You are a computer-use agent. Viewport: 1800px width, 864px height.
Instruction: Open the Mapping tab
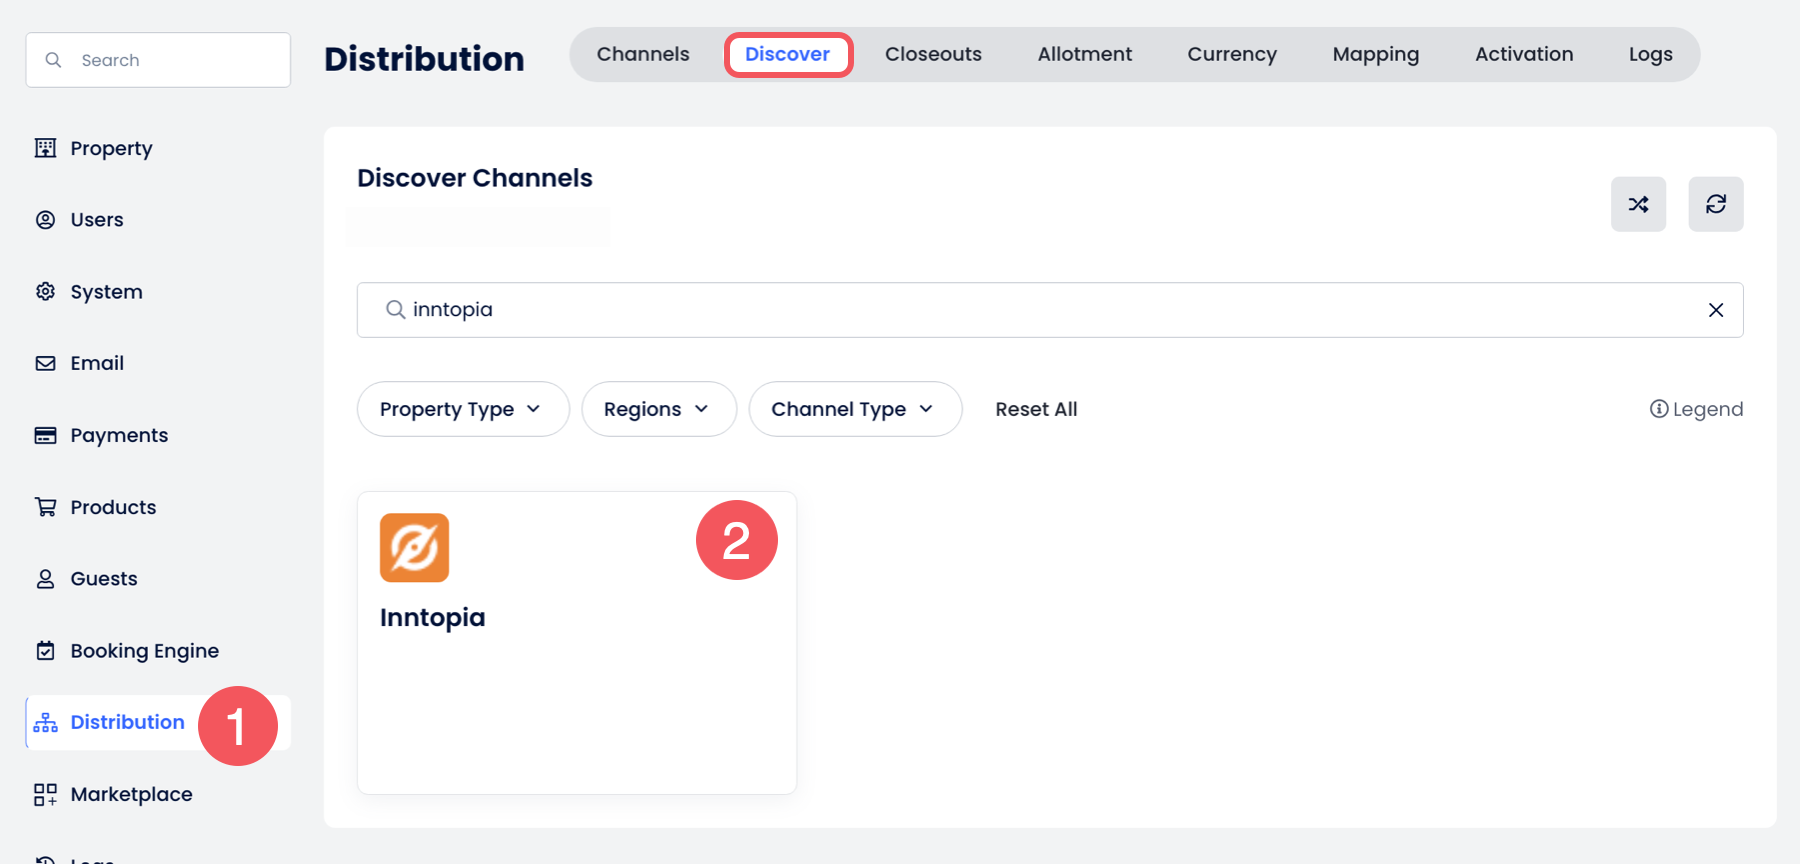(x=1375, y=54)
